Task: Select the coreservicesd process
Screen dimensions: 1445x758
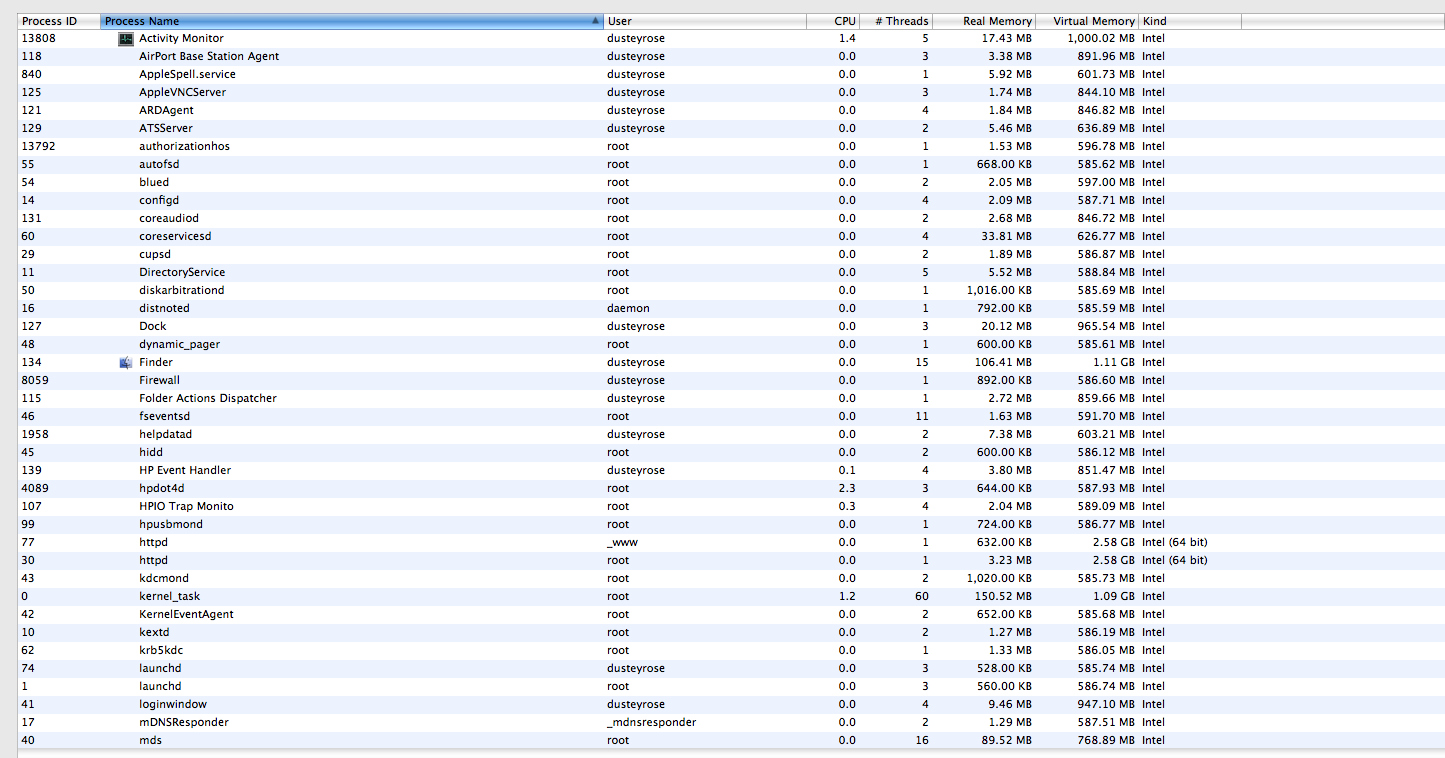Action: tap(731, 236)
